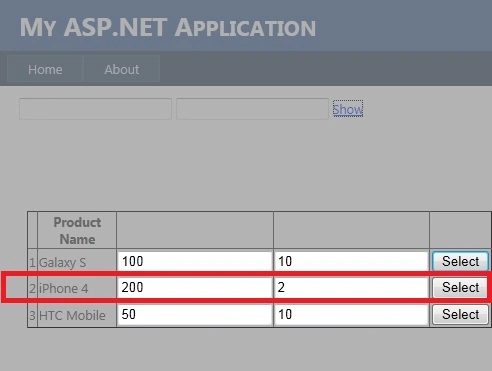Open the About menu item
Image resolution: width=492 pixels, height=371 pixels.
(121, 69)
